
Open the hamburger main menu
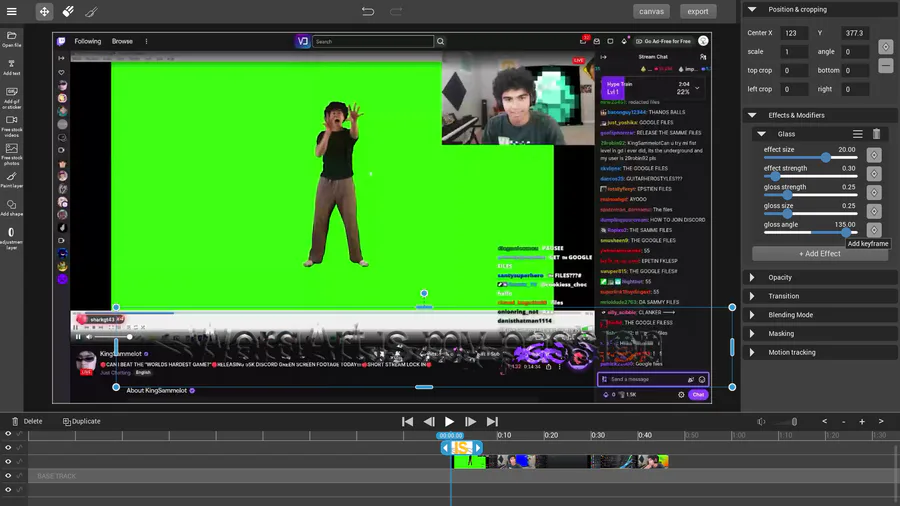(x=11, y=11)
